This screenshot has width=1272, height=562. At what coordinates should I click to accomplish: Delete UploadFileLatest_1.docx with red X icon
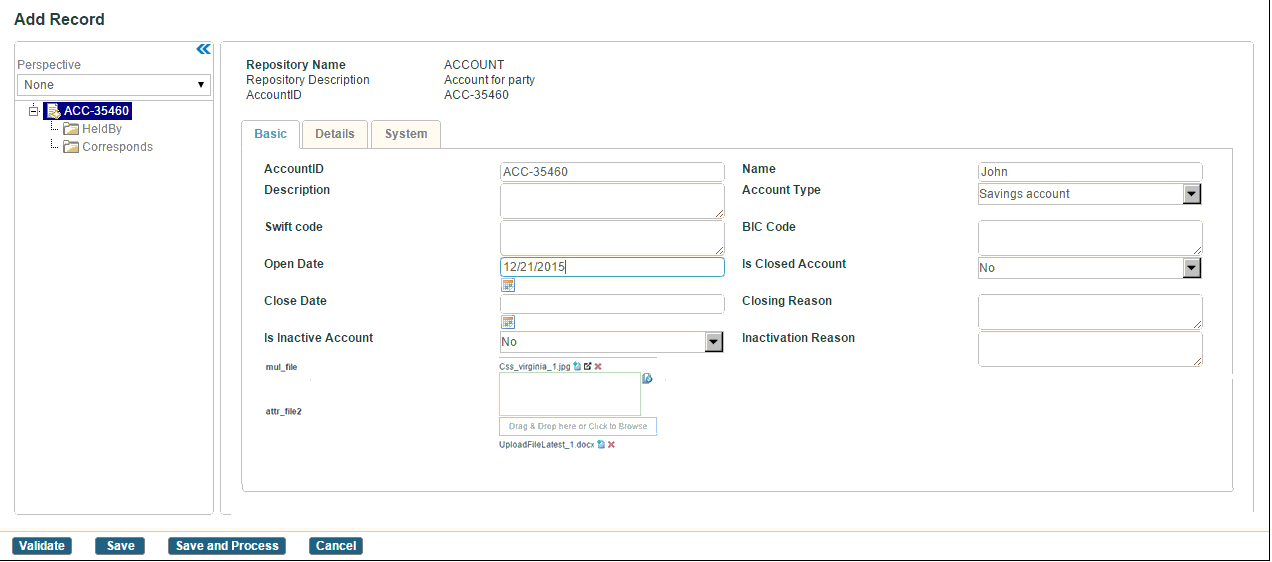[x=611, y=444]
